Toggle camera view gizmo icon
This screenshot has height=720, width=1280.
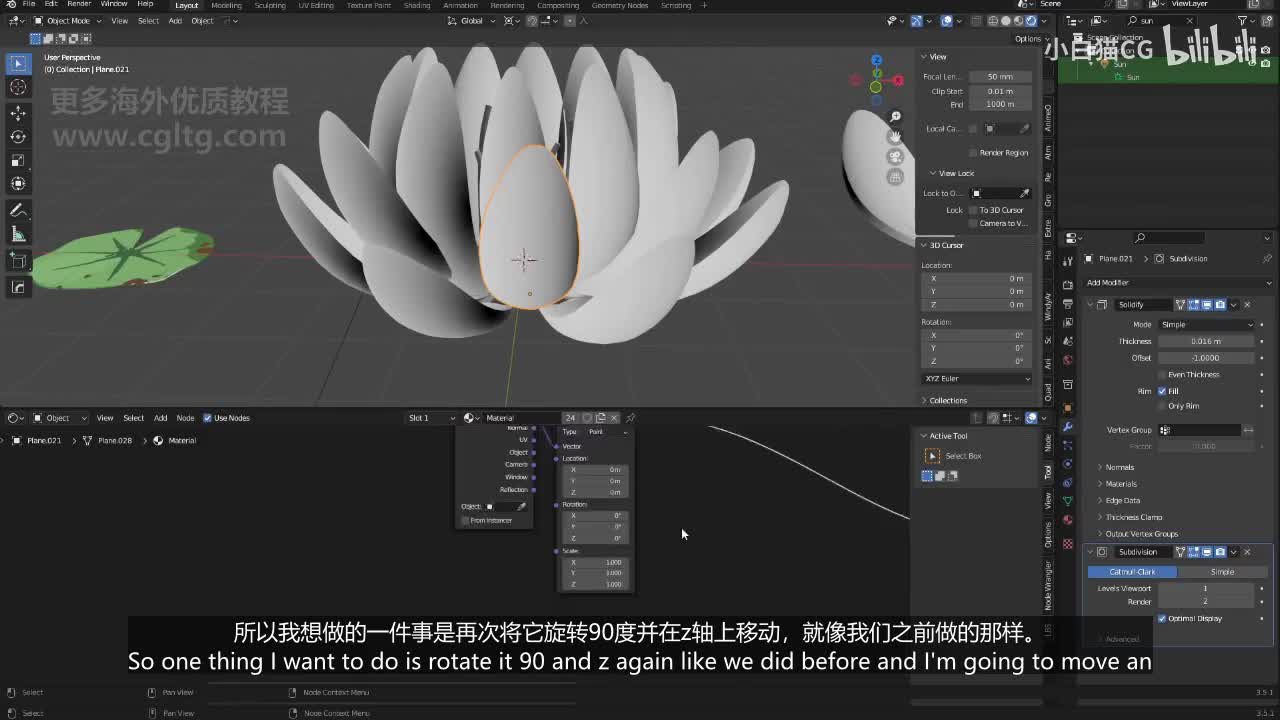pos(895,157)
